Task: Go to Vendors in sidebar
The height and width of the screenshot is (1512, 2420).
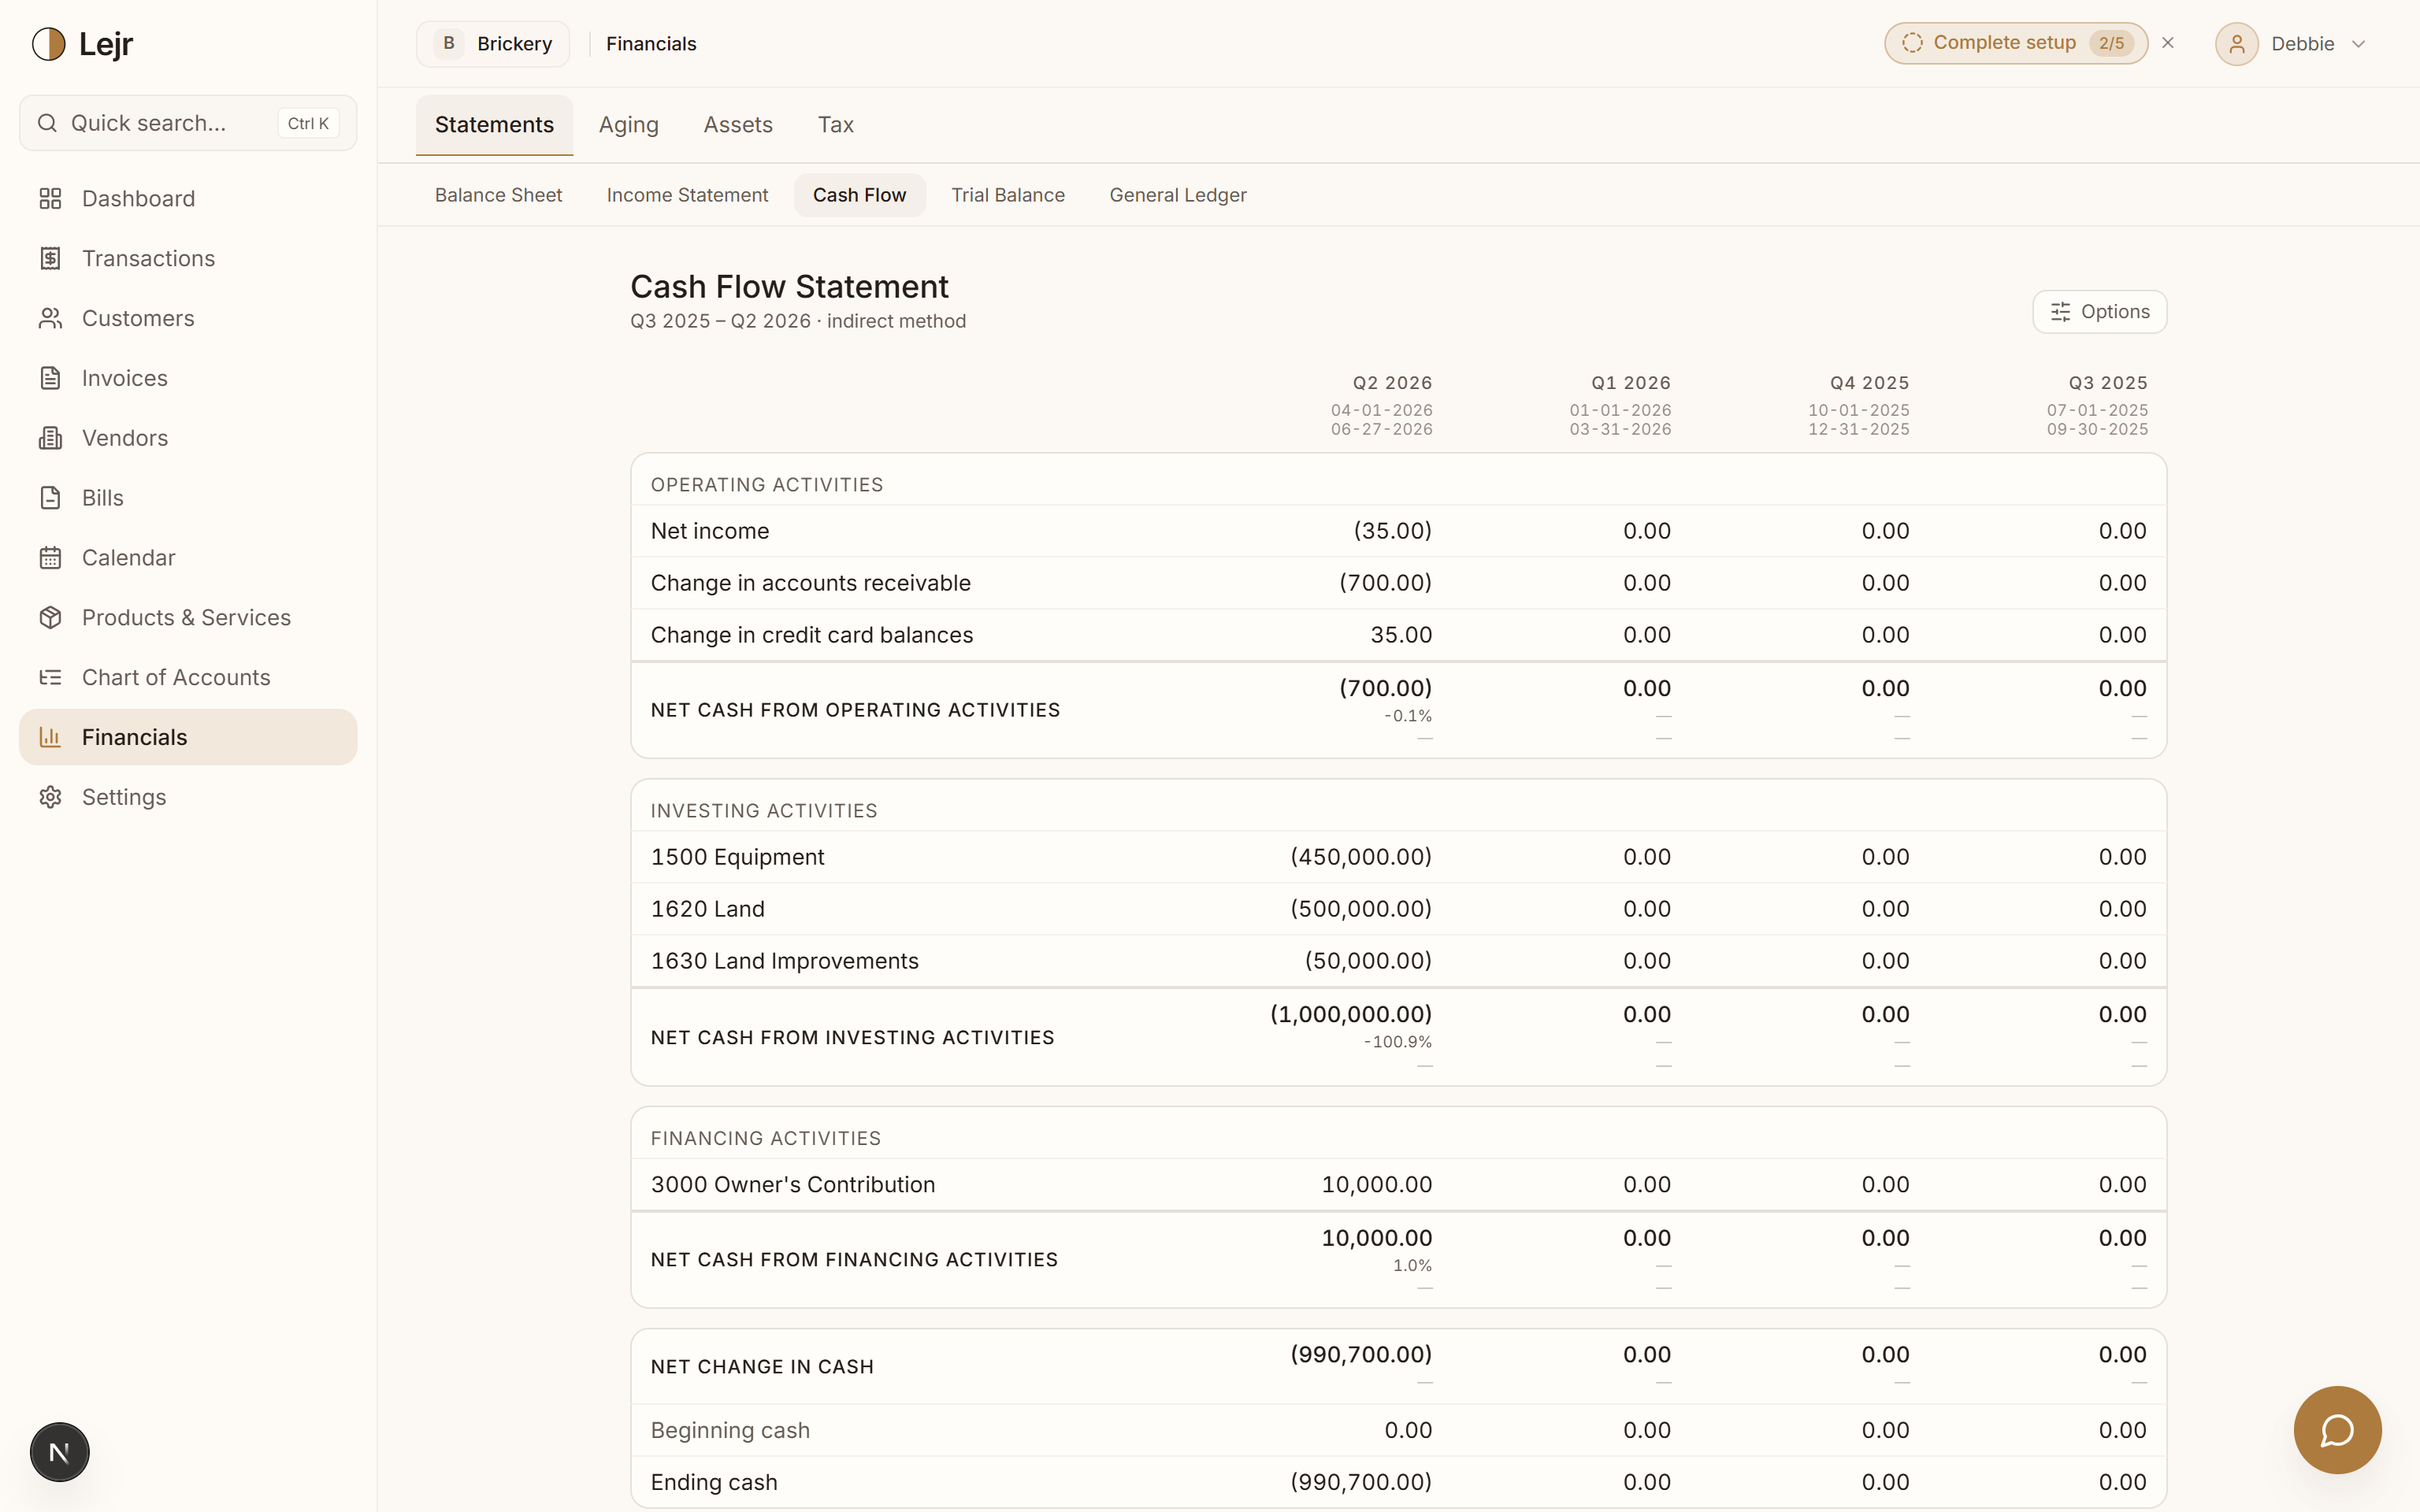Action: click(x=188, y=438)
